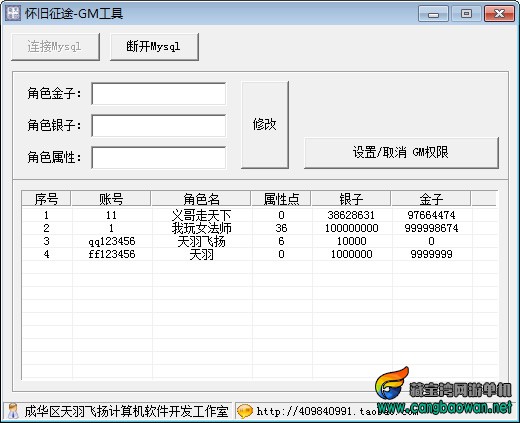Click attribute points value 6

pos(281,241)
